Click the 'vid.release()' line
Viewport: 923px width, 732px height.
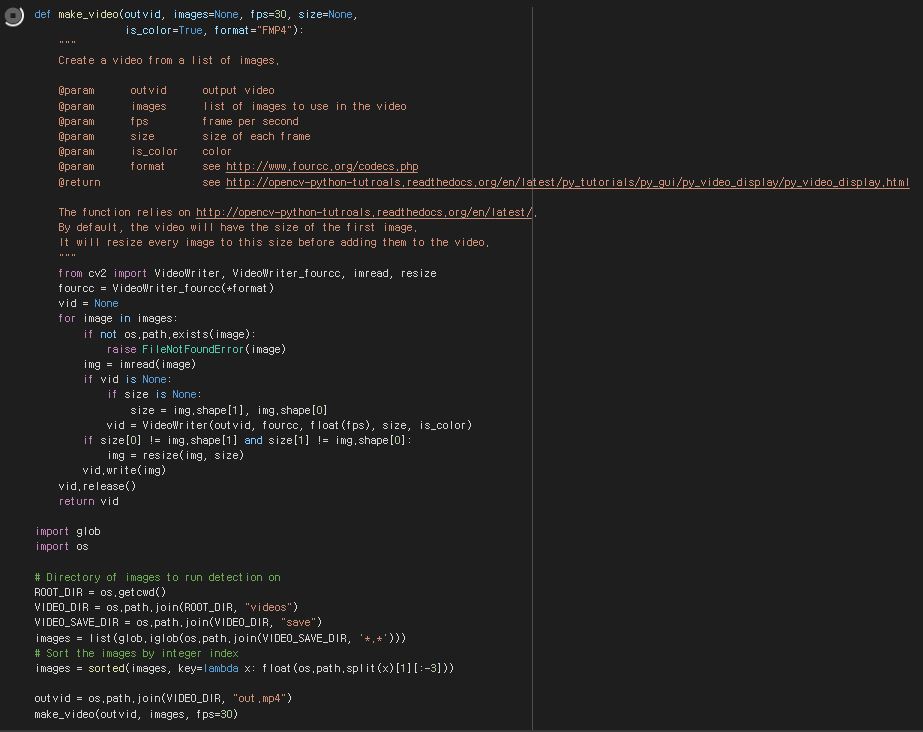pyautogui.click(x=97, y=487)
